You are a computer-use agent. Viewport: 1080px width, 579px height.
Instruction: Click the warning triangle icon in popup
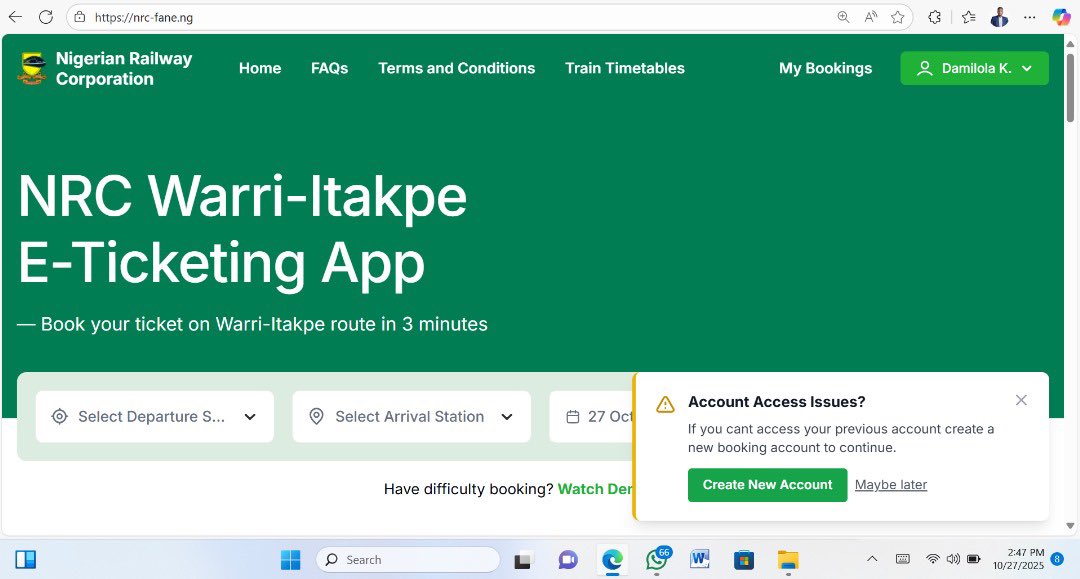[665, 404]
